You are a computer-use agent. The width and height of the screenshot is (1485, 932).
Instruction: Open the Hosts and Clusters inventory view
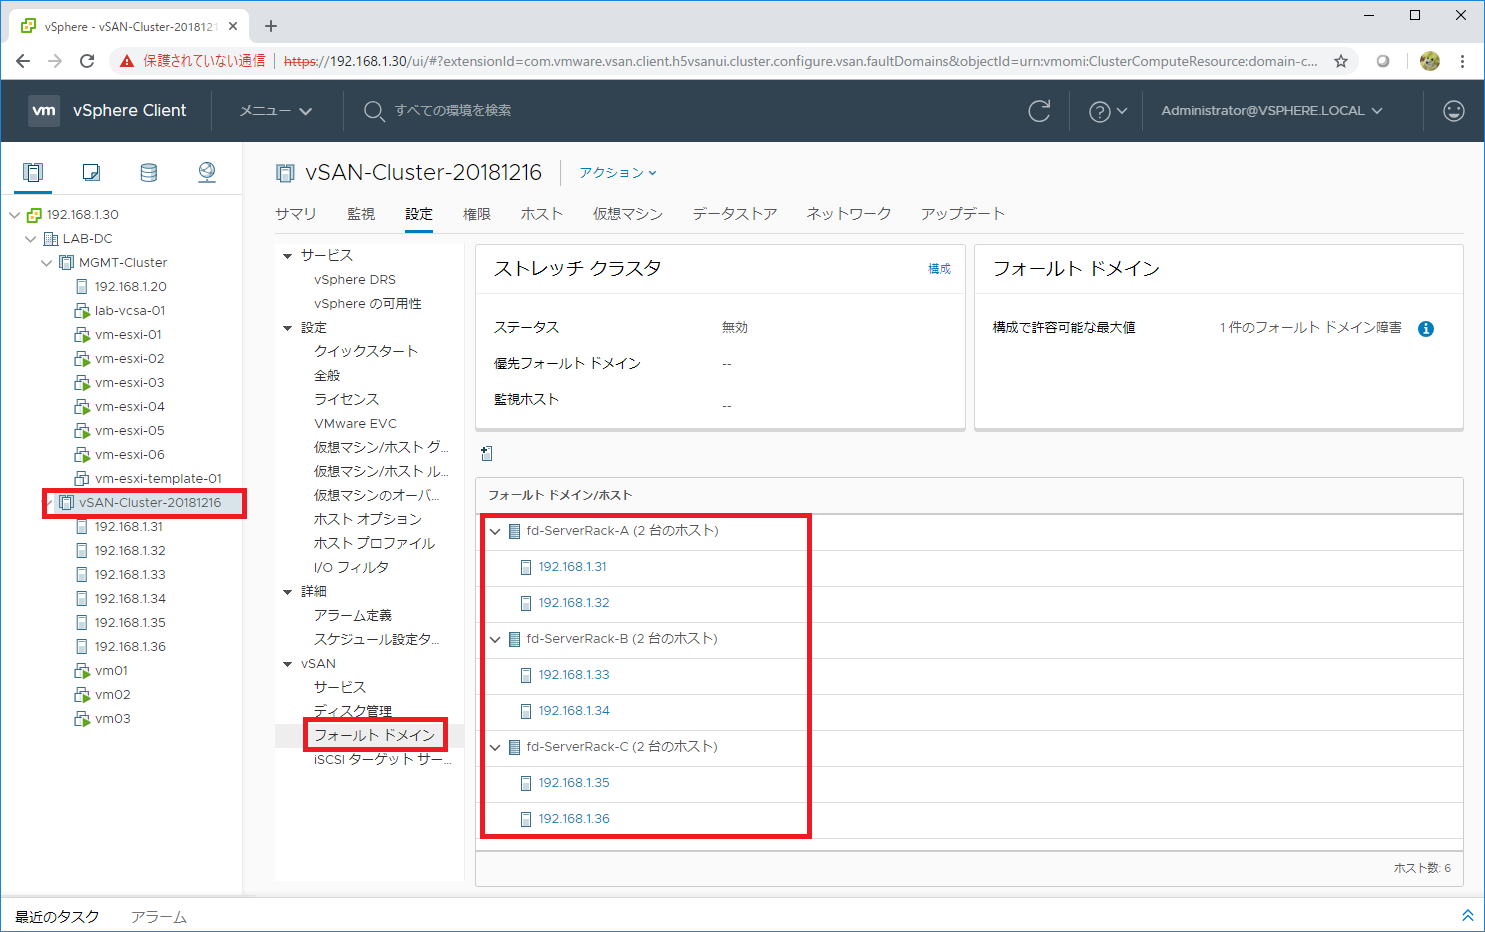pos(33,172)
